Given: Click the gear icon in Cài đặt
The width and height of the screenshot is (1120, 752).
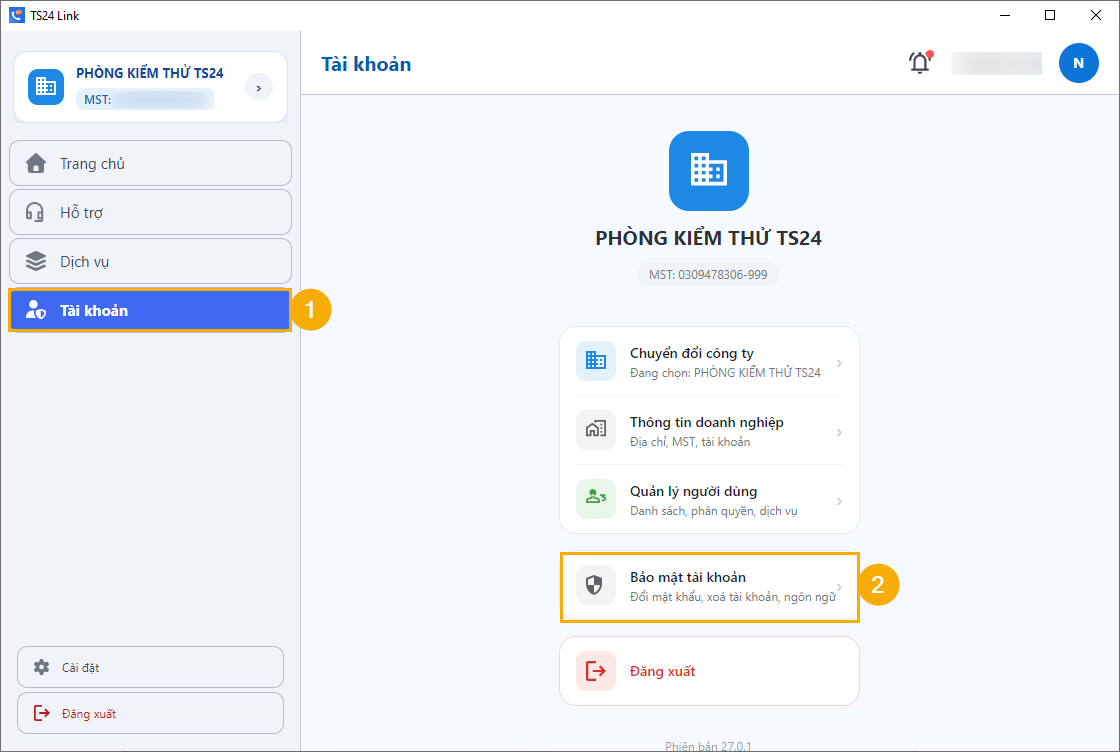Looking at the screenshot, I should pos(41,667).
